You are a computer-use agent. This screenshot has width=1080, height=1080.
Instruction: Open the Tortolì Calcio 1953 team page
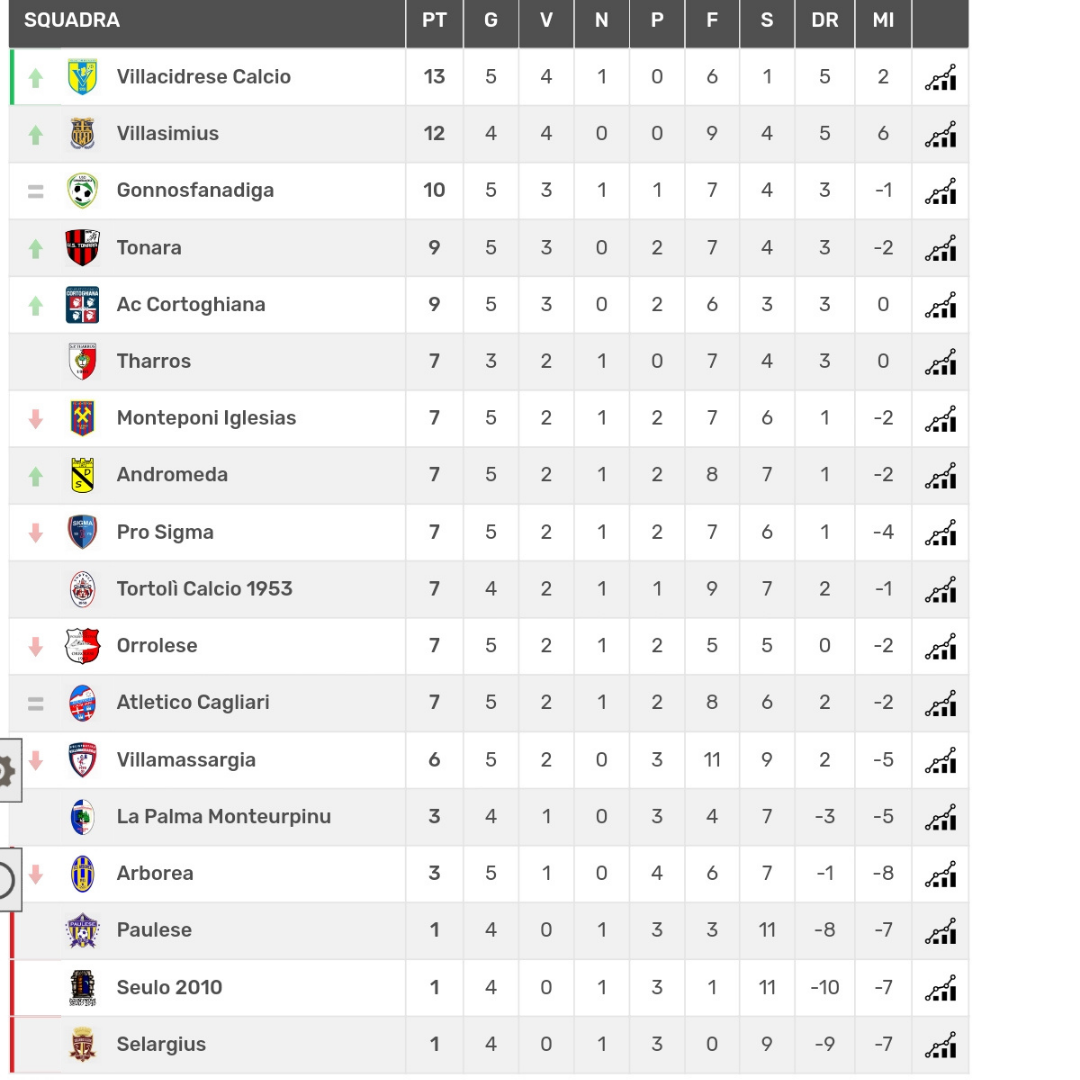(204, 589)
